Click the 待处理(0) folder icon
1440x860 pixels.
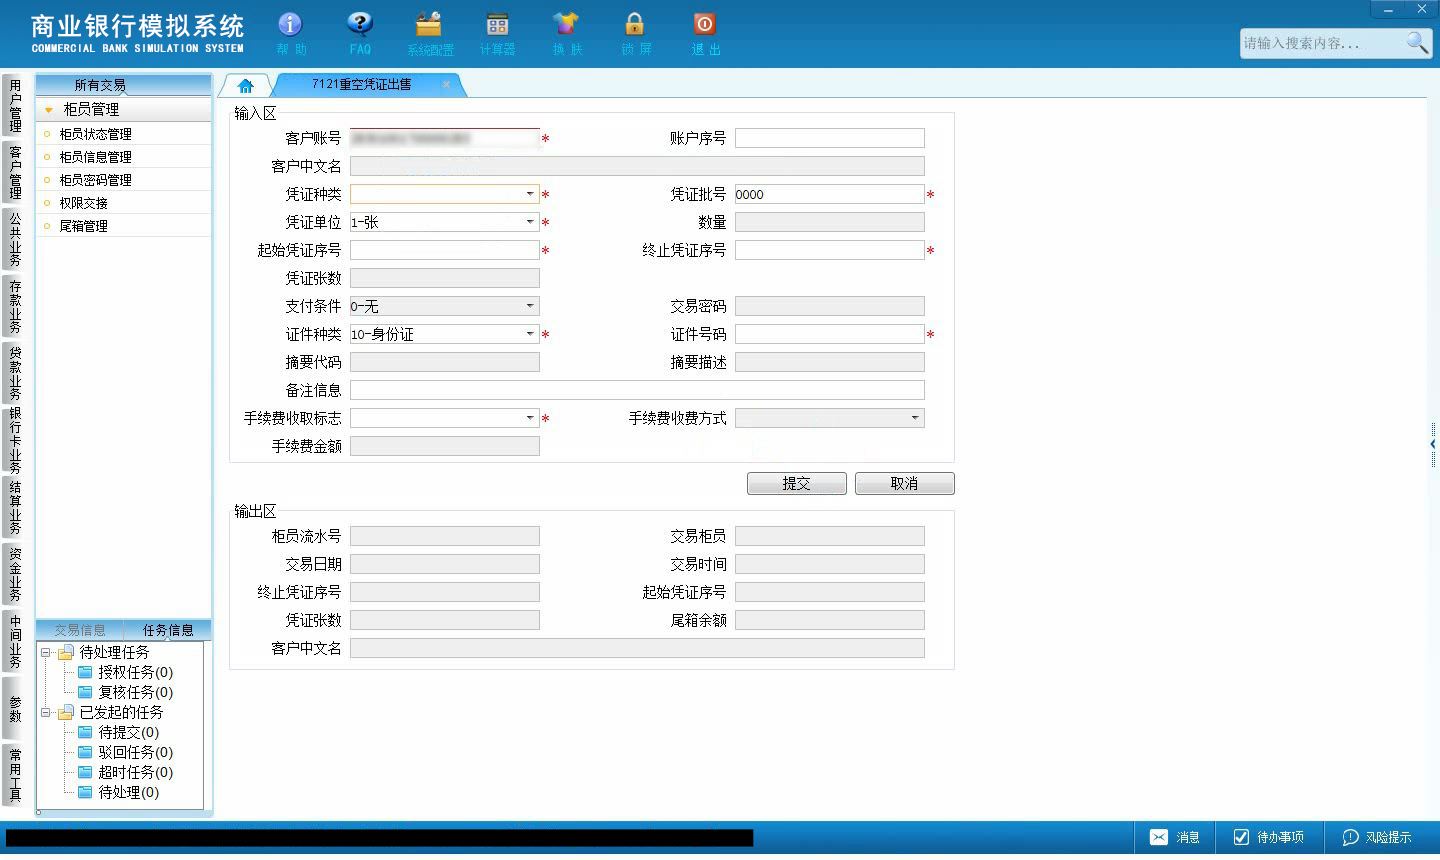click(x=85, y=792)
